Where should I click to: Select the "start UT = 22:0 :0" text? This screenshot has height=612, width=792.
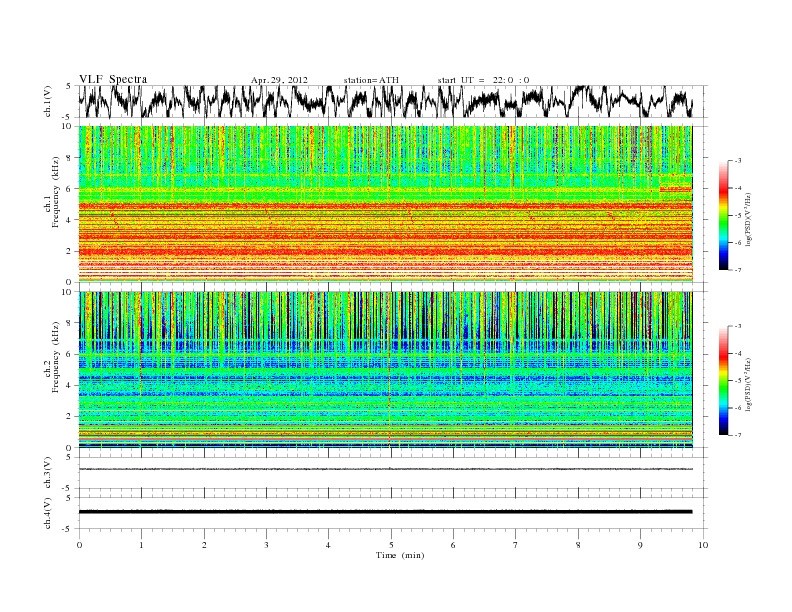(483, 80)
